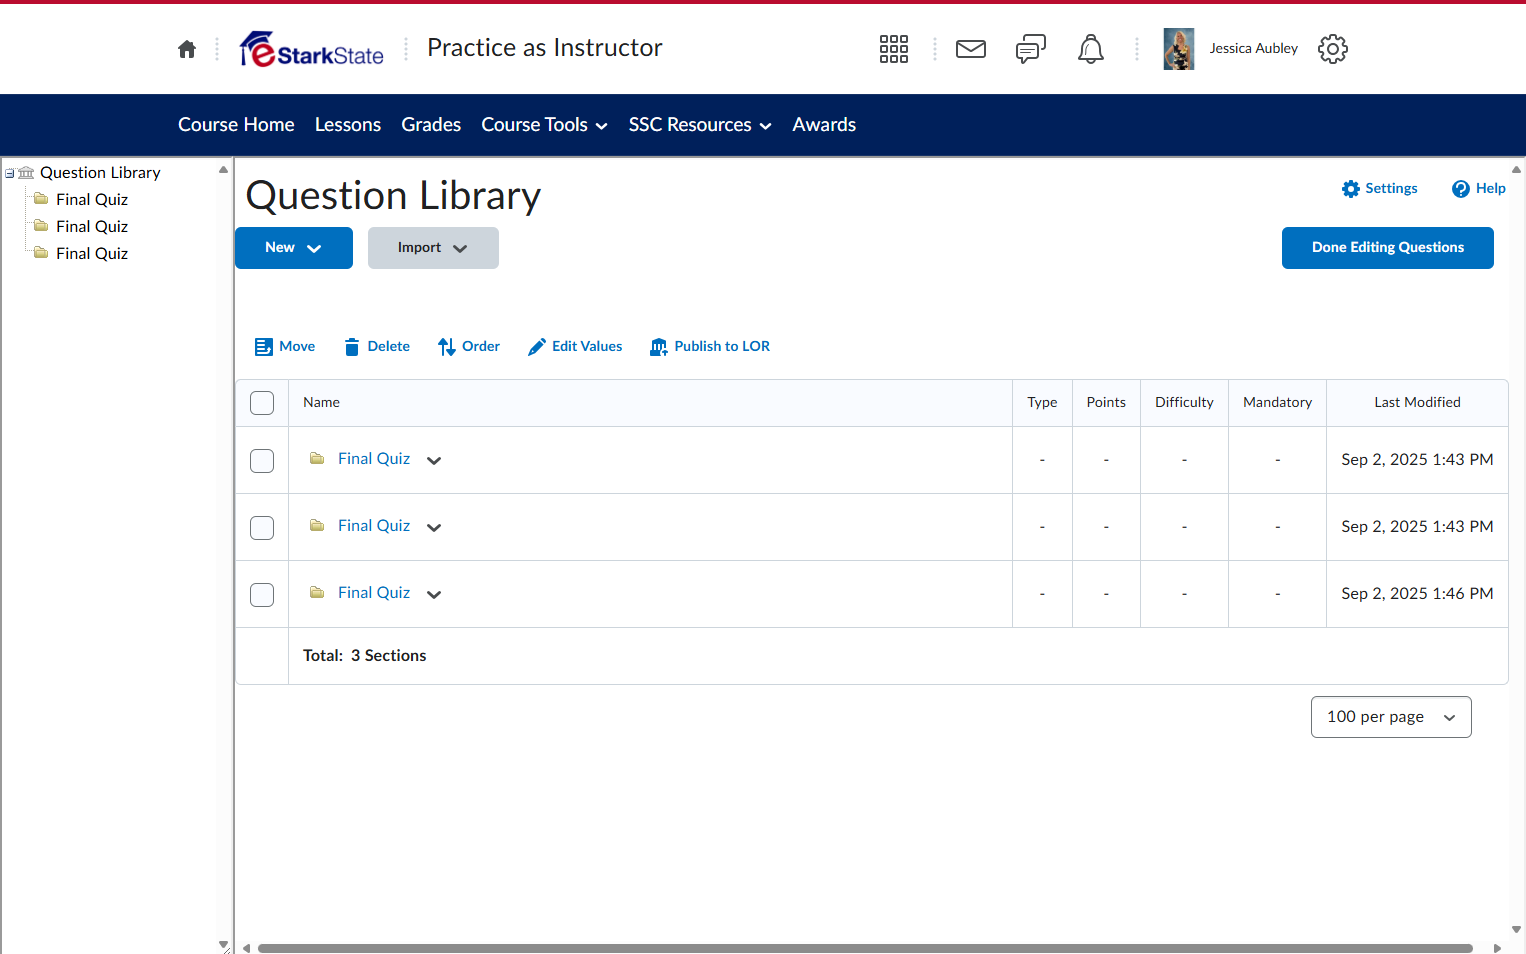The image size is (1526, 954).
Task: Open the Awards nav item
Action: 824,125
